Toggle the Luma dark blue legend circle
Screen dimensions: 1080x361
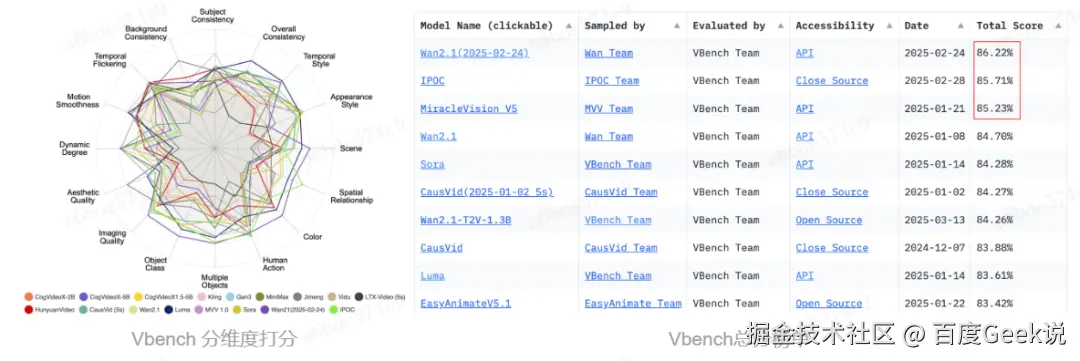(x=169, y=309)
